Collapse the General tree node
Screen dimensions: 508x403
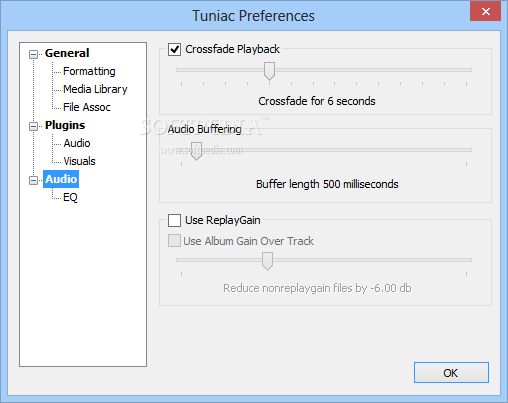[x=33, y=54]
